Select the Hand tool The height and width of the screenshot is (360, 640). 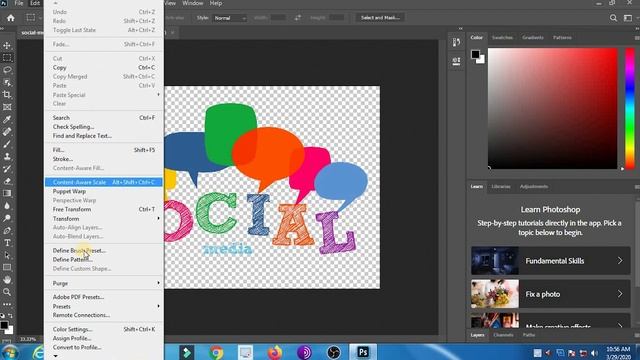click(7, 280)
